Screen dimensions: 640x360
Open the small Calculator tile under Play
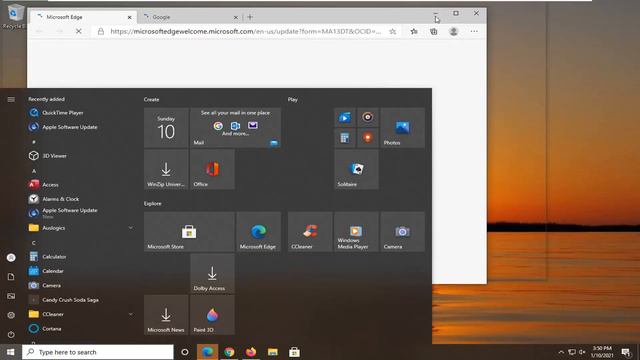coord(345,138)
